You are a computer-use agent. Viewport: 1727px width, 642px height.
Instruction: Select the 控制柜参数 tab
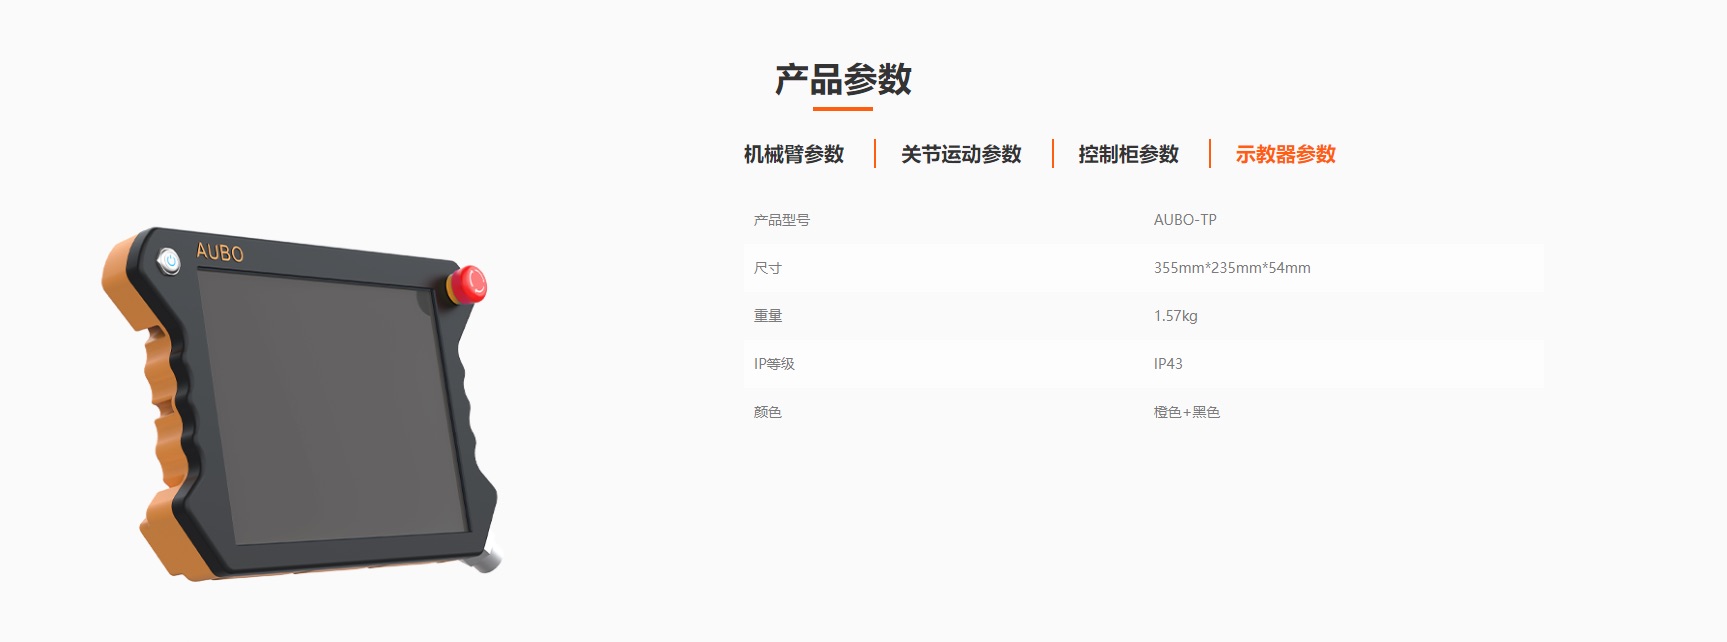[x=1128, y=154]
